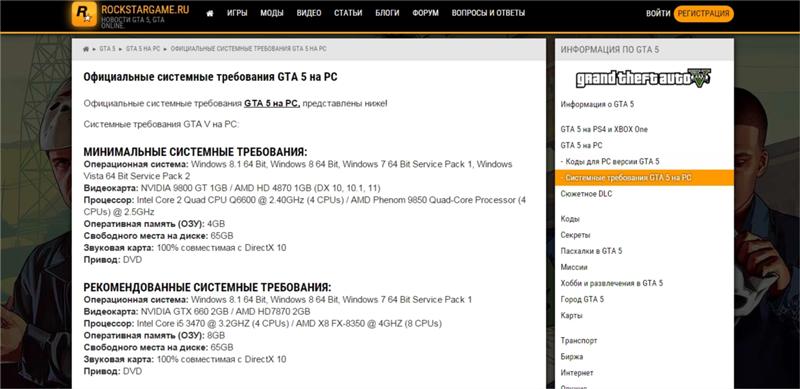Viewport: 800px width, 389px height.
Task: Click the ВОЙТИ login link
Action: tap(658, 14)
